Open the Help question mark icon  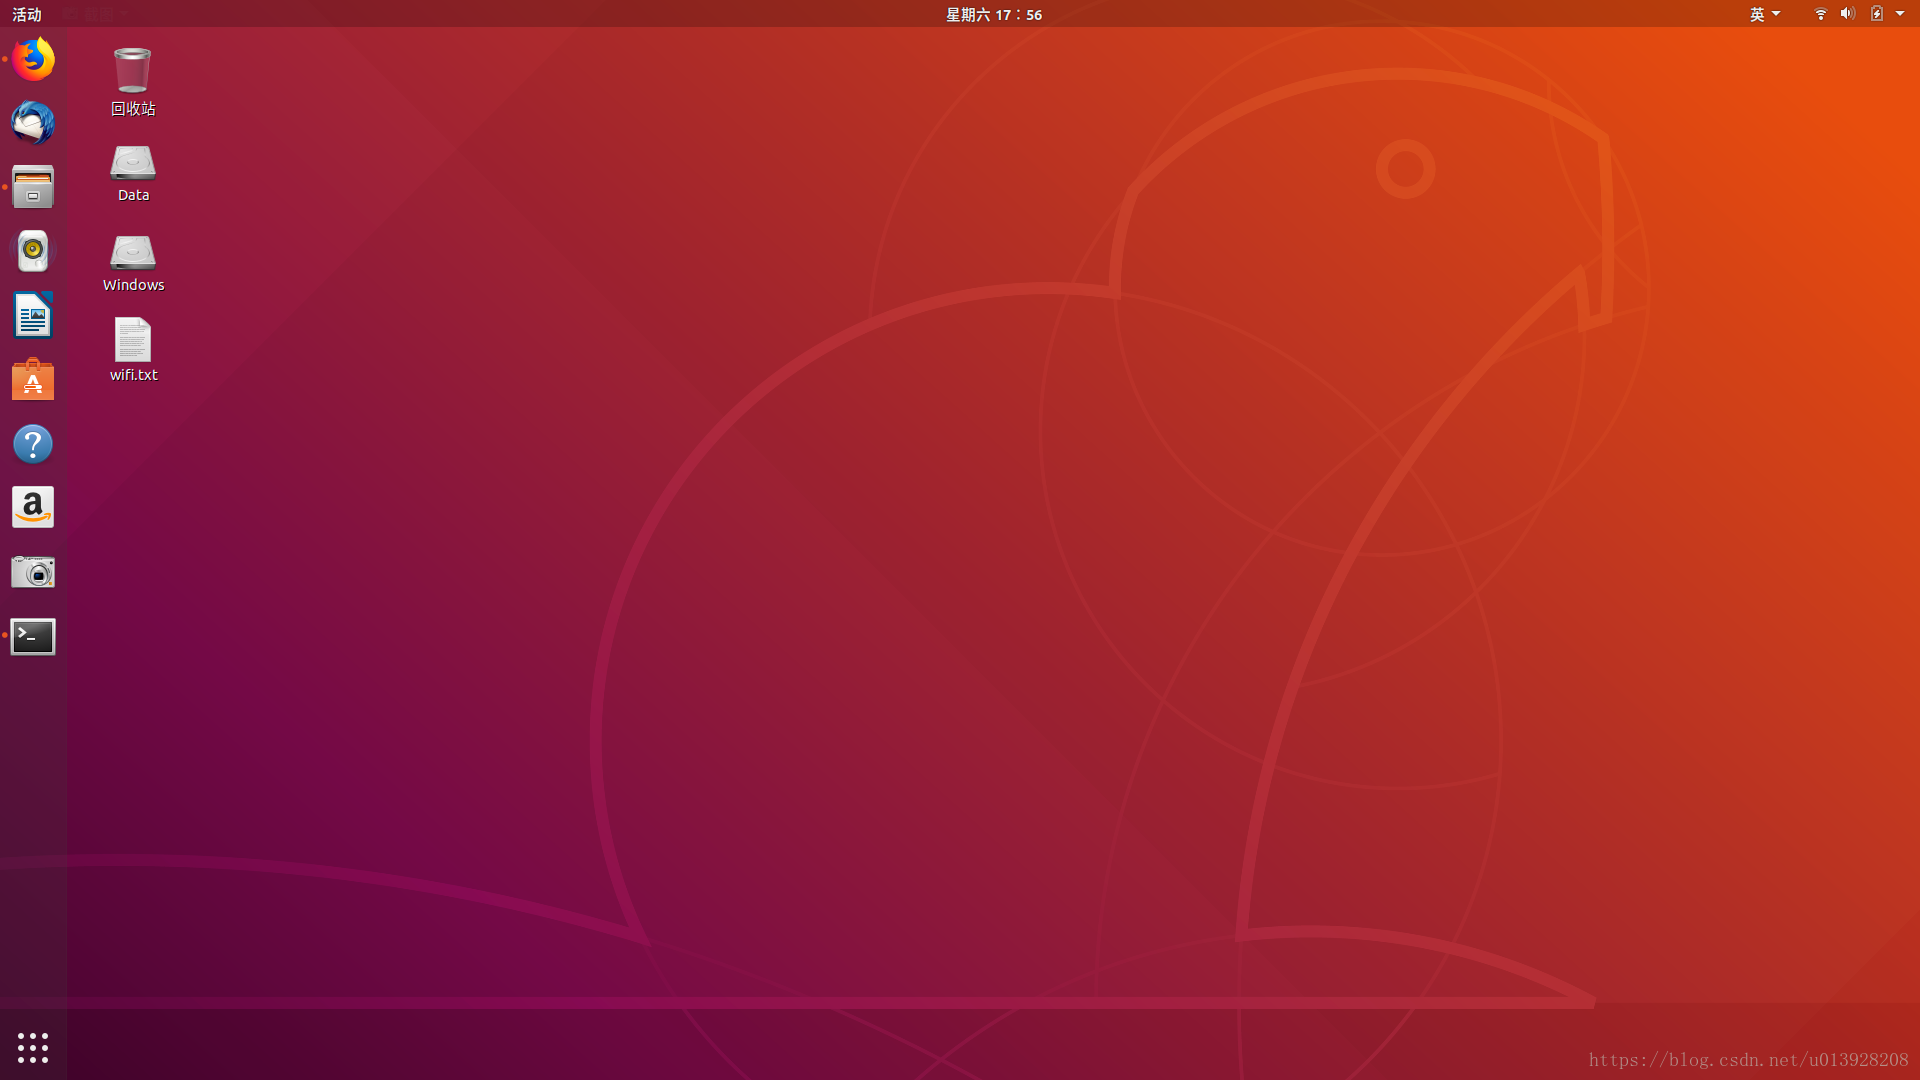tap(33, 444)
